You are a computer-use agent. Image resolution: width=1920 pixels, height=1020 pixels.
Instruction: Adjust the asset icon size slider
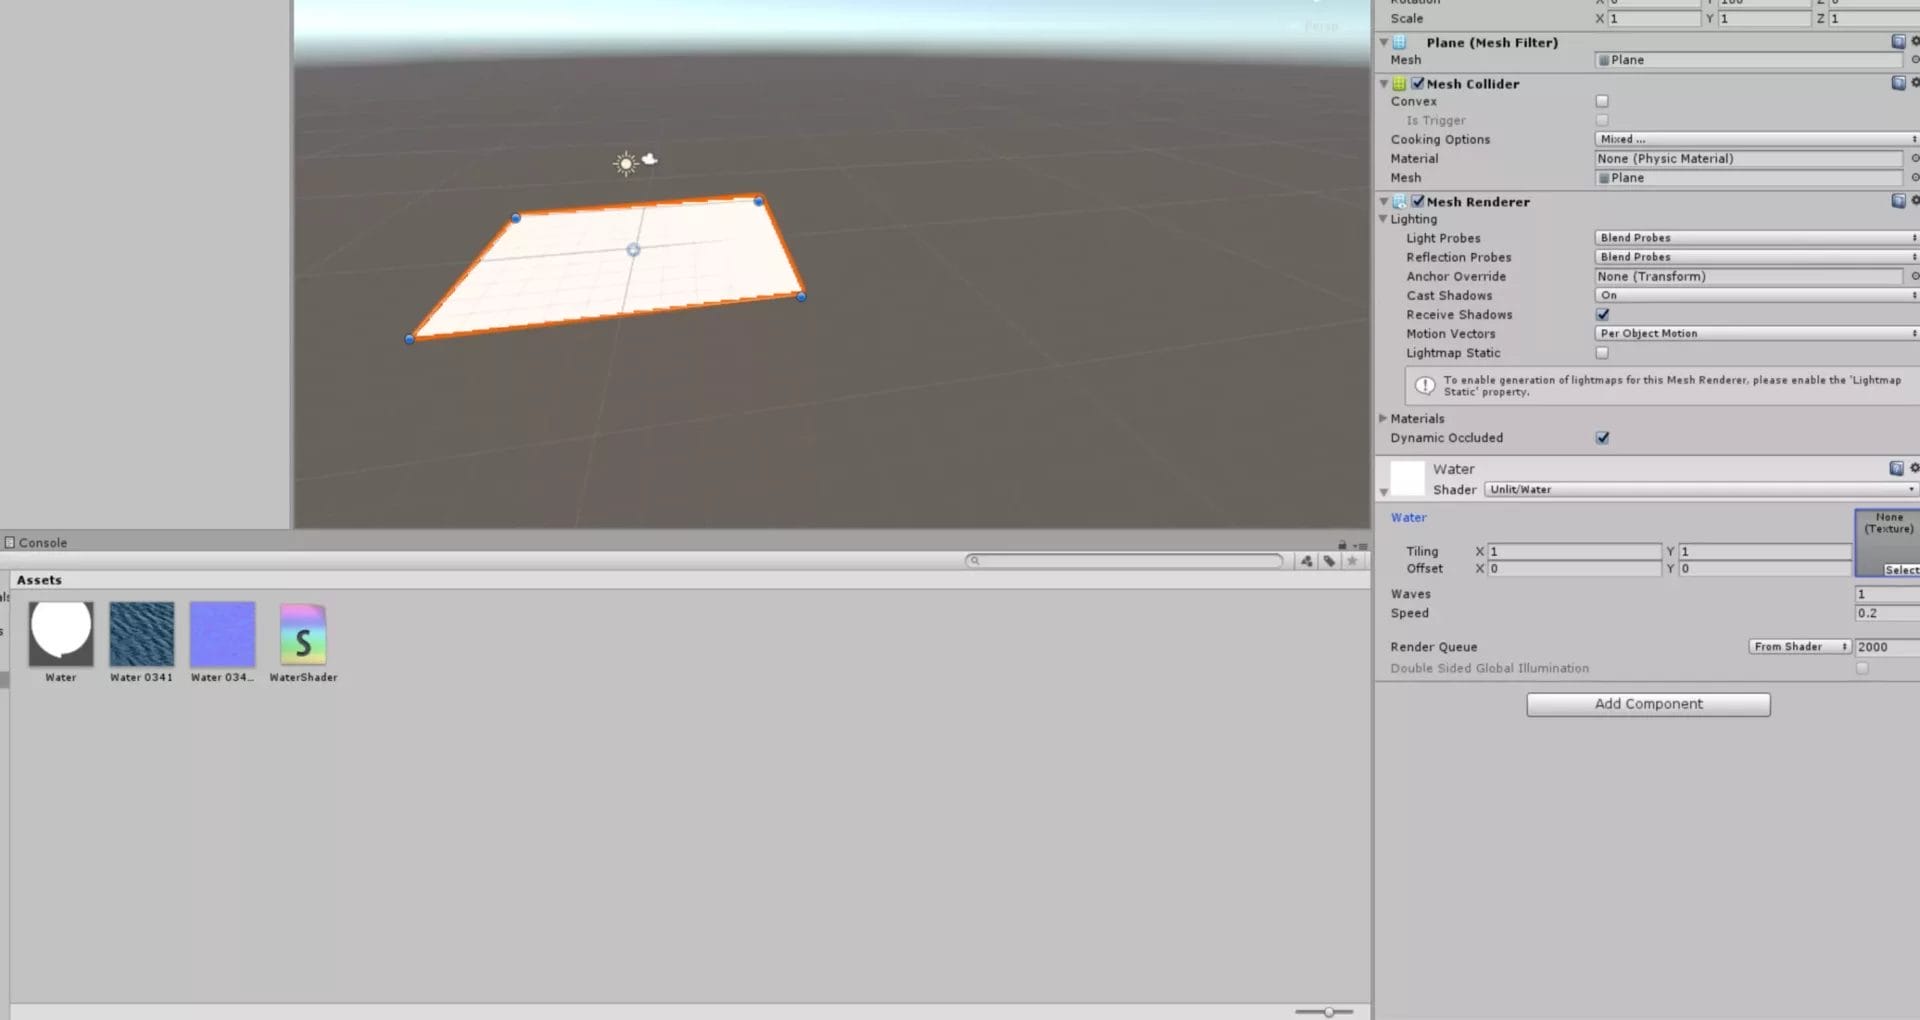point(1328,1012)
